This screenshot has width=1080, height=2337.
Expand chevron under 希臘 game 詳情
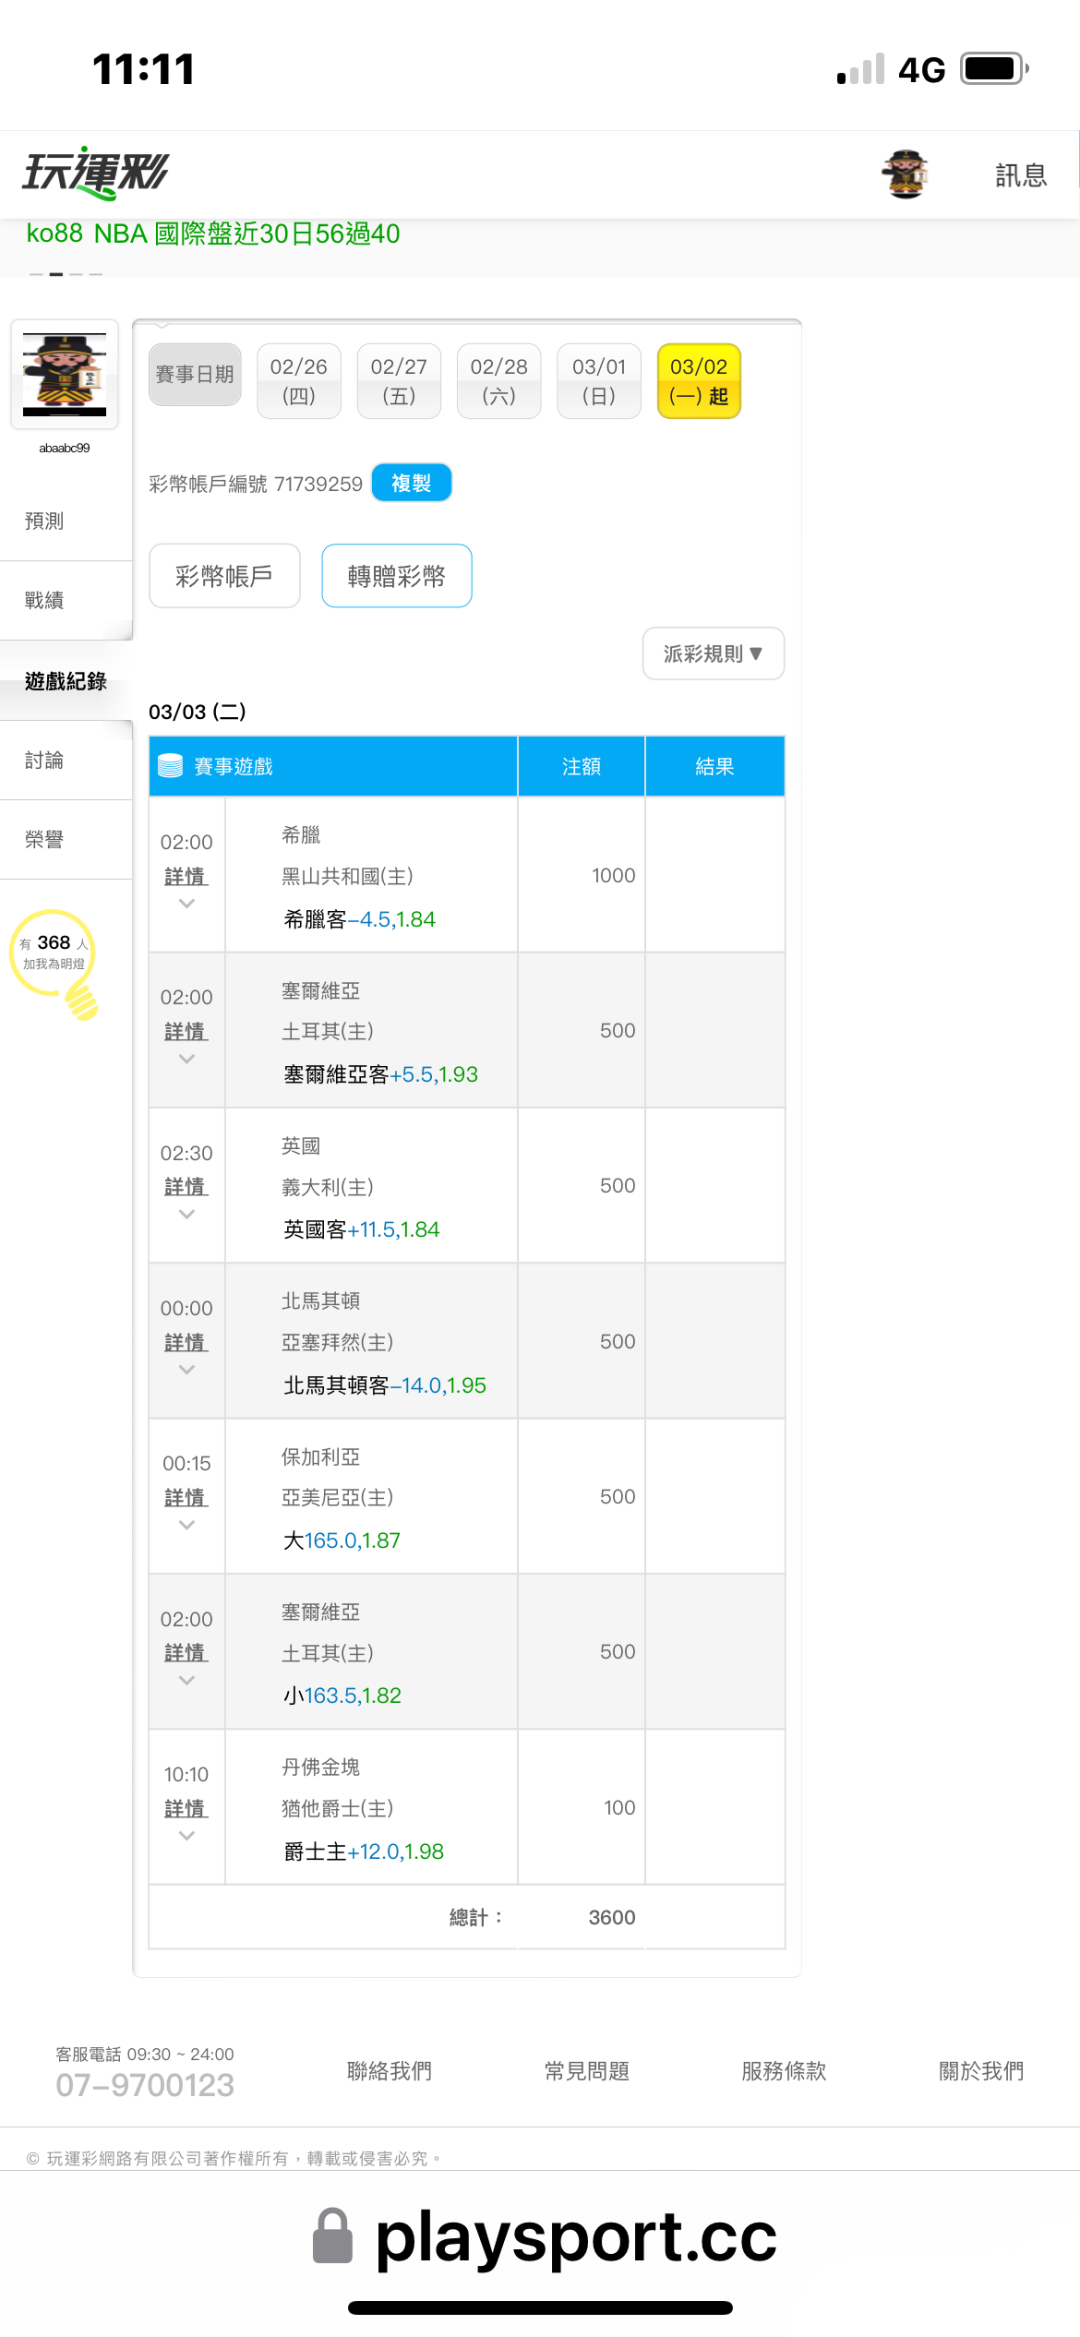pos(186,904)
